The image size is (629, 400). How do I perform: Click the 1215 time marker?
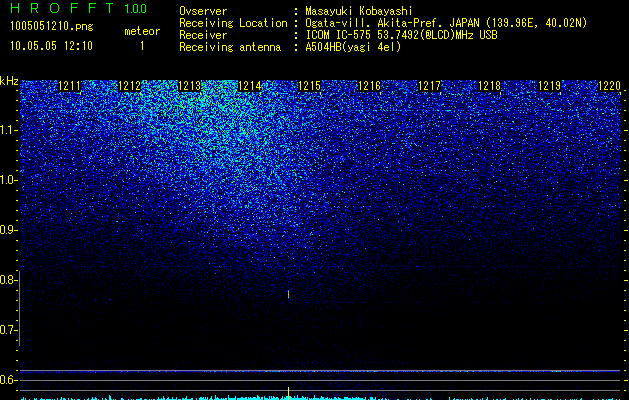310,86
